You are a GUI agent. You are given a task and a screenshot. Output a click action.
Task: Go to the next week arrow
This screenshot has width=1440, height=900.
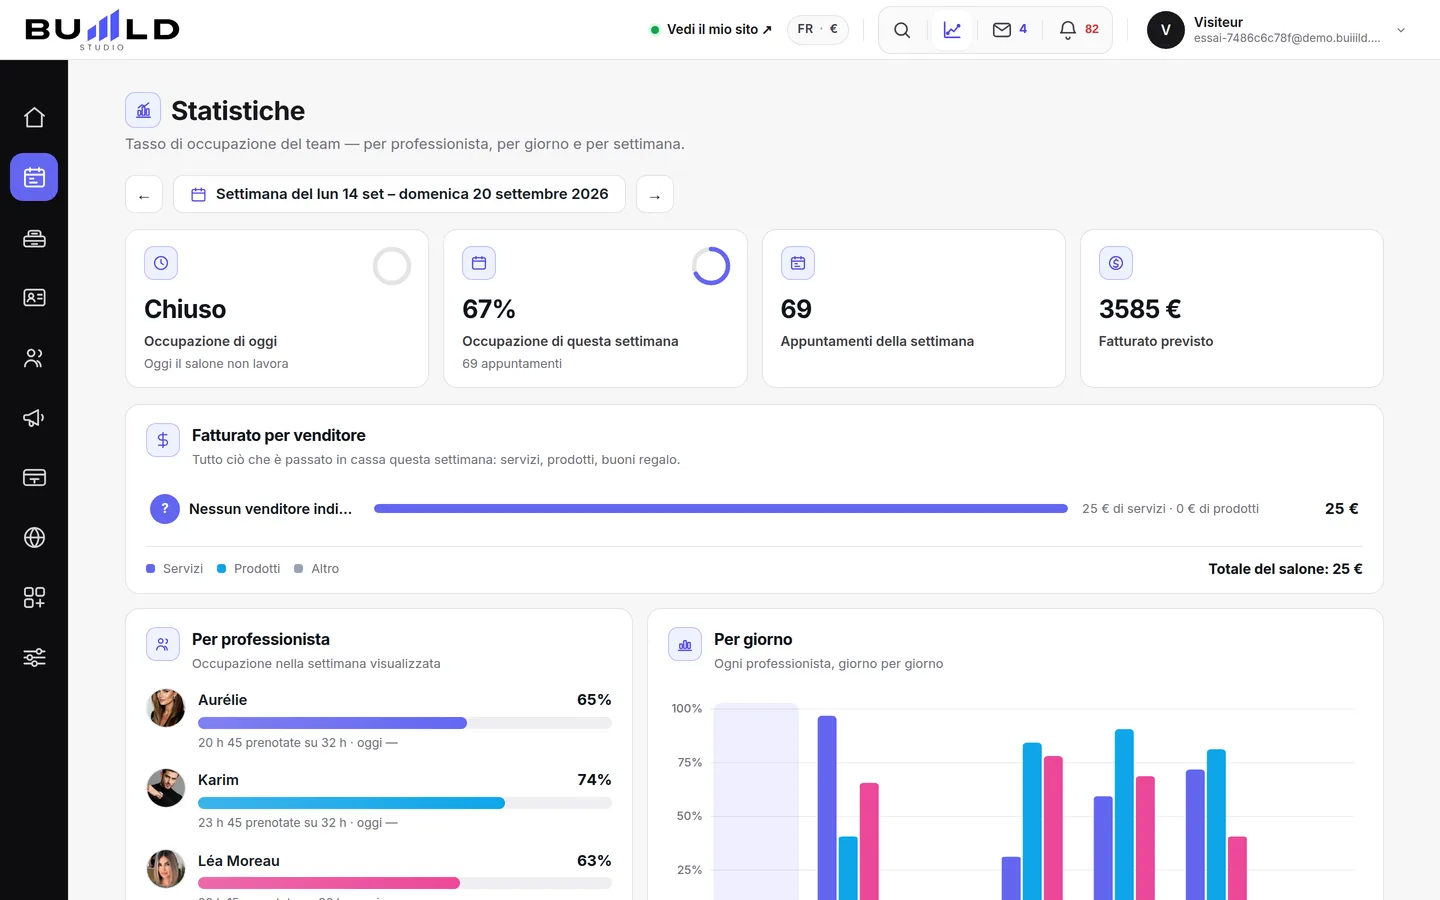[x=655, y=194]
